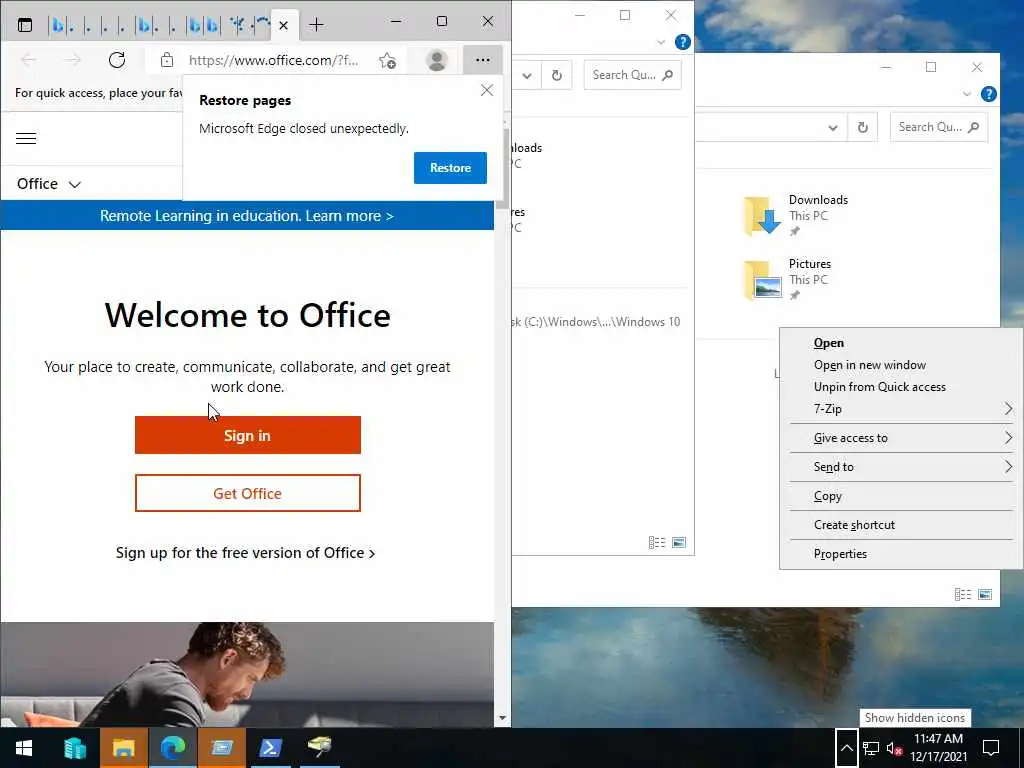
Task: Reload the Office page in Edge
Action: 117,60
